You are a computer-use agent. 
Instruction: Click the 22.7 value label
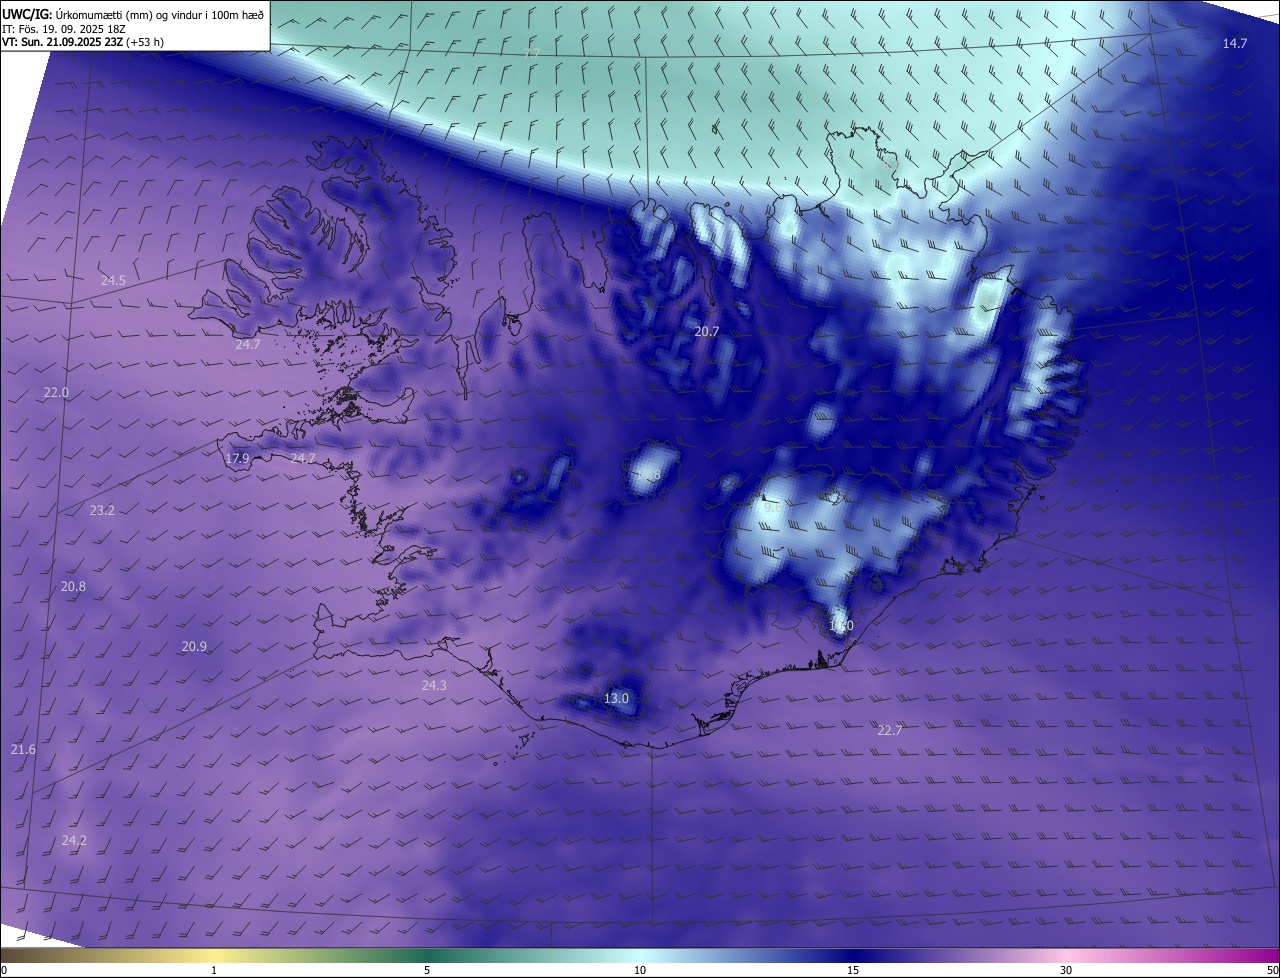[x=889, y=730]
